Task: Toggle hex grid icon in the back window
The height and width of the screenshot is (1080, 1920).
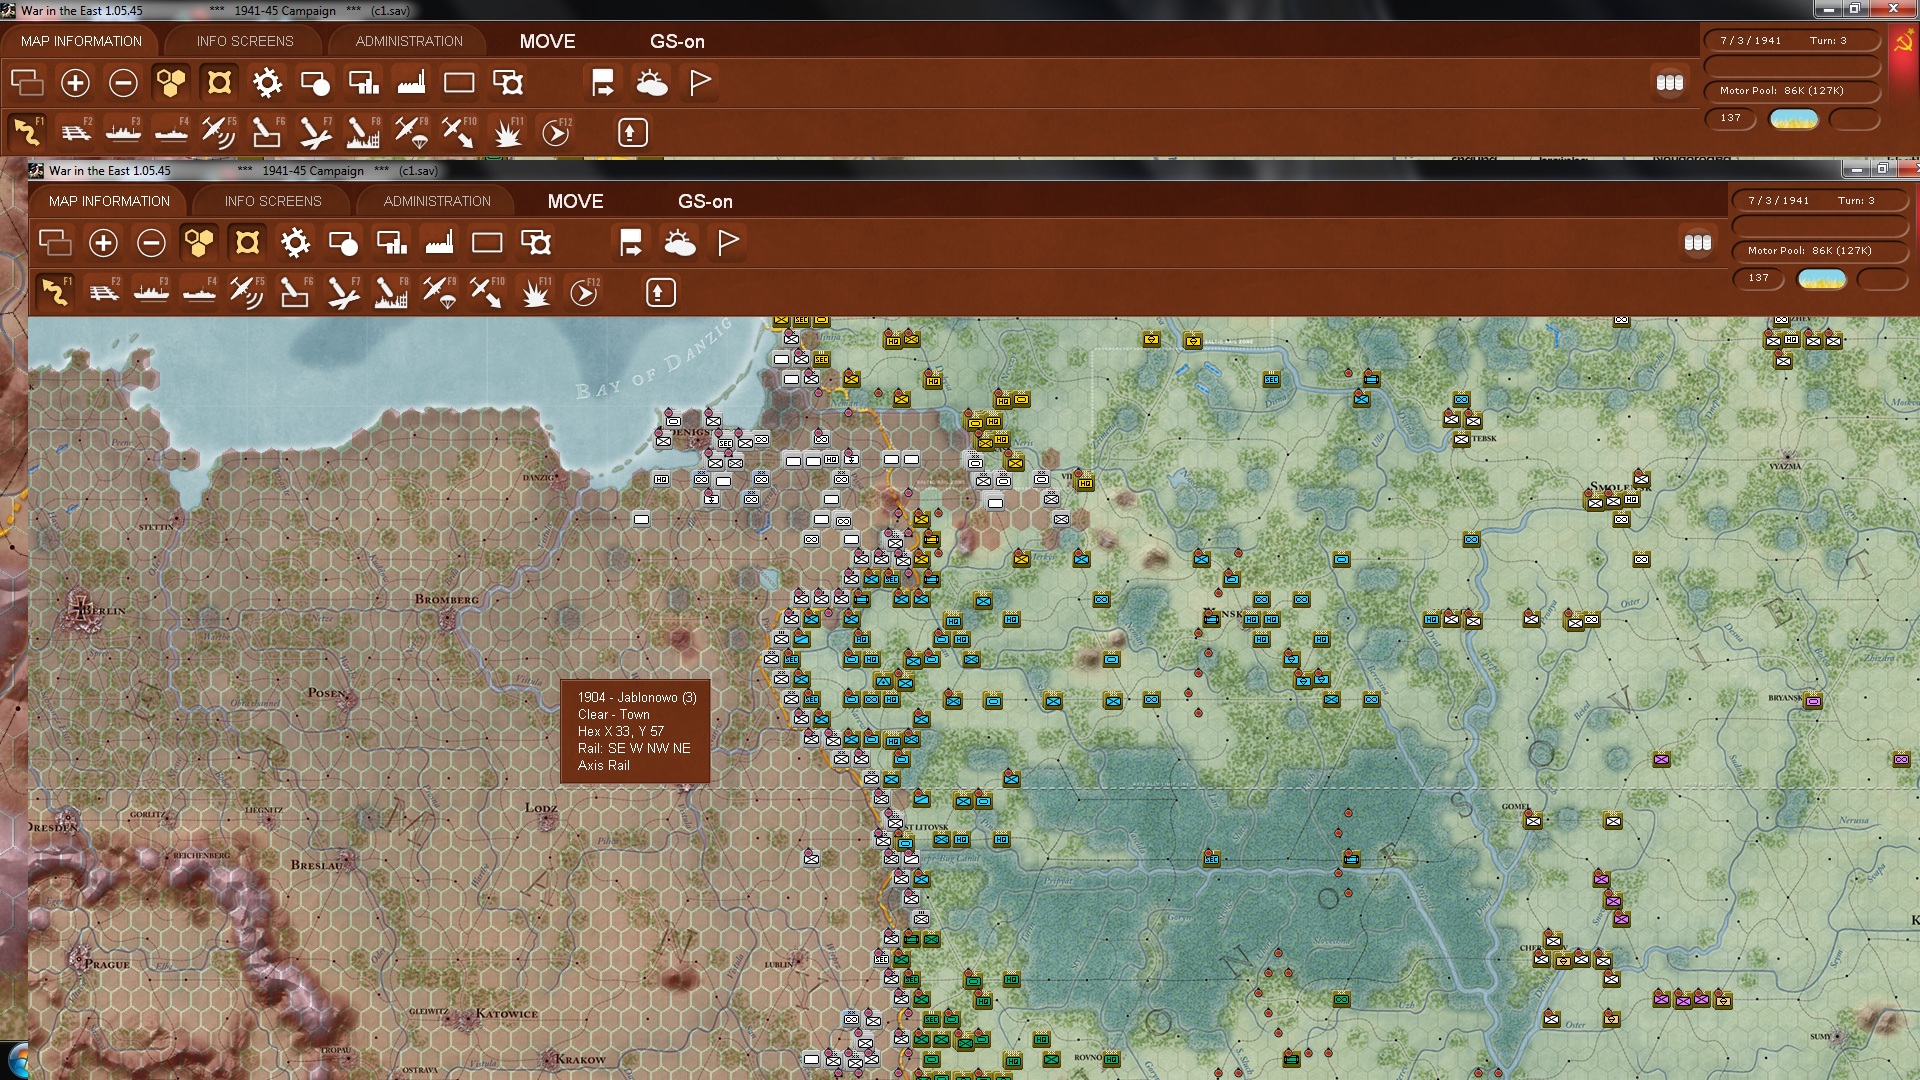Action: (171, 83)
